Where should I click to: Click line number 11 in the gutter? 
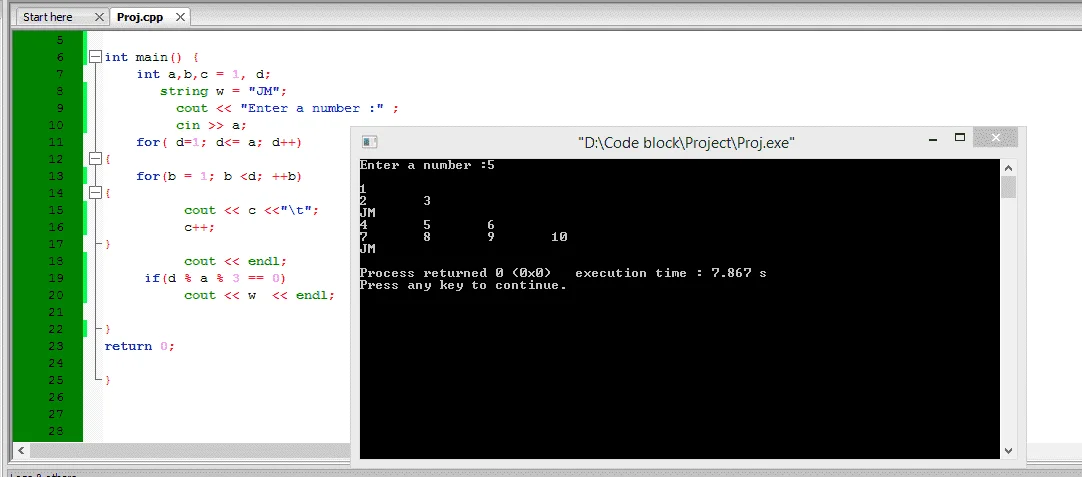click(56, 142)
